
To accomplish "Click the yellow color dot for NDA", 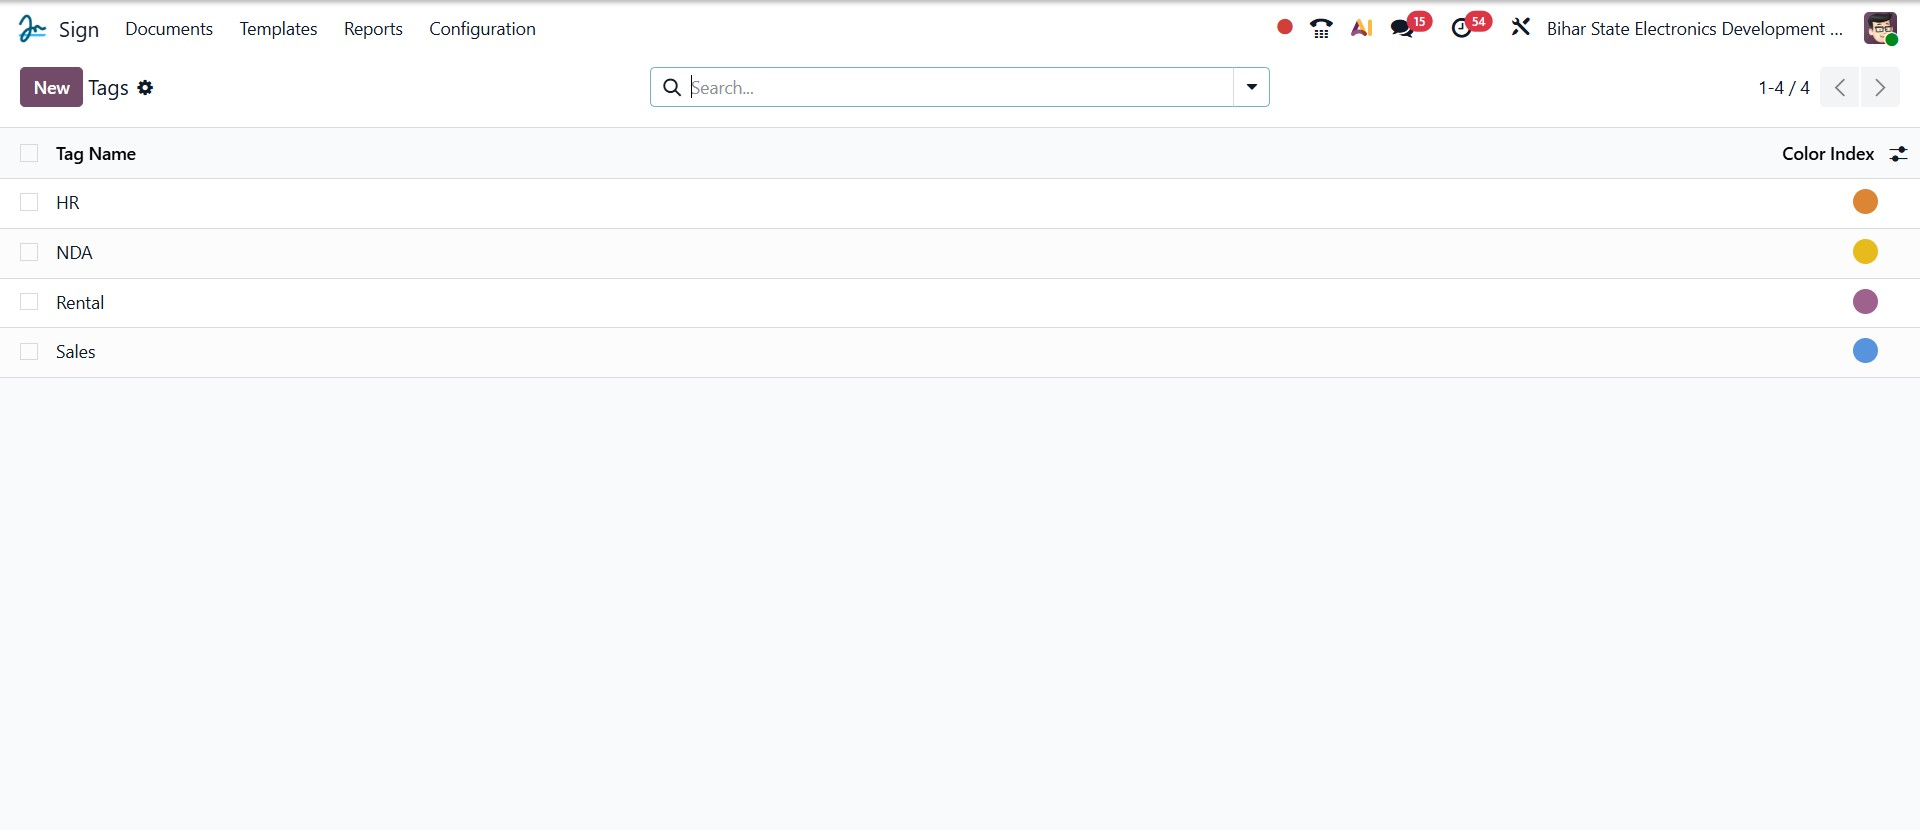I will 1865,252.
